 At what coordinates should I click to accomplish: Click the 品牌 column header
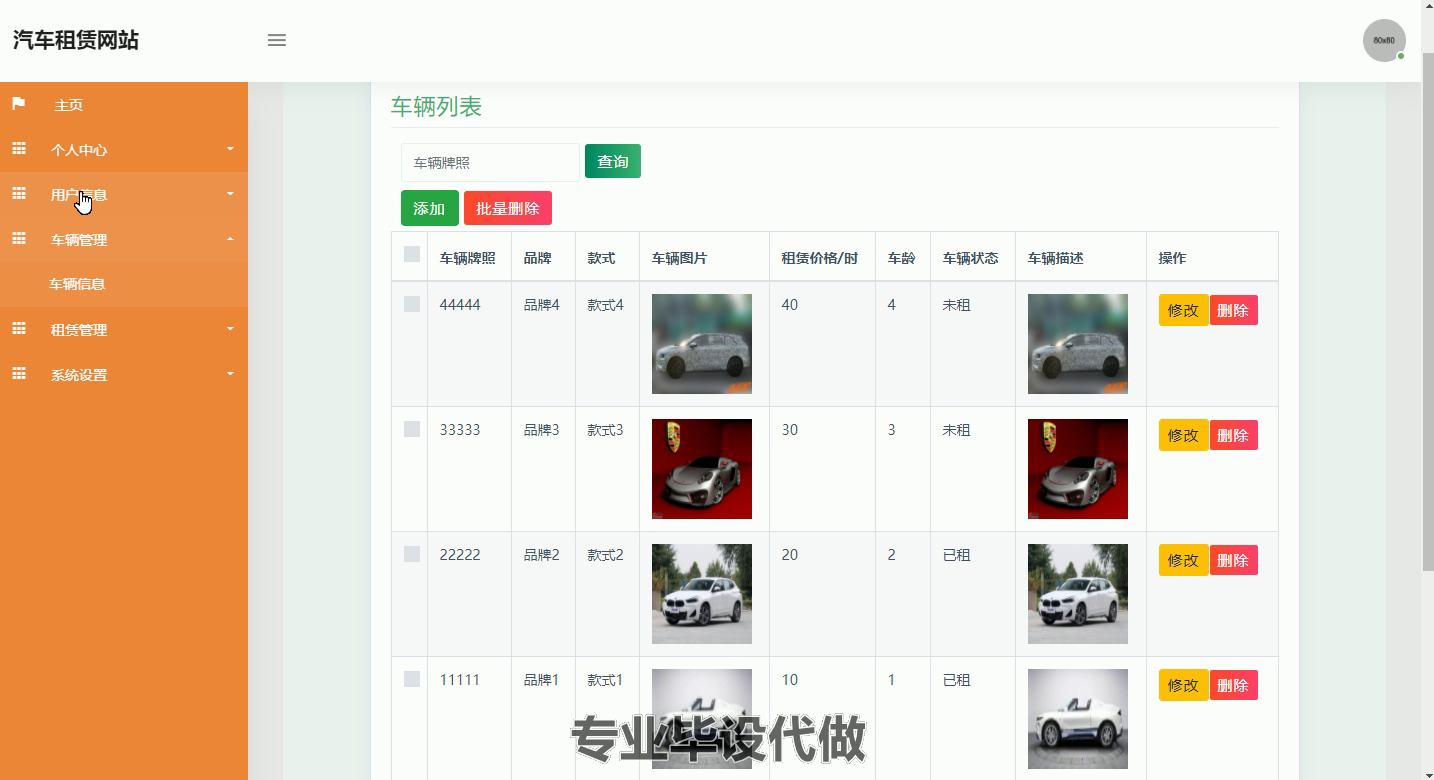pos(537,258)
